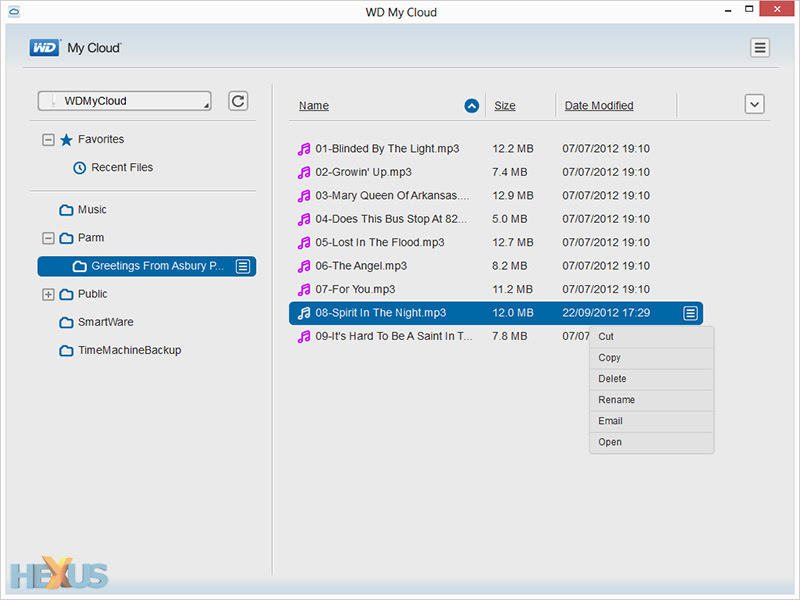
Task: Click the cloud icon in the title bar
Action: 14,11
